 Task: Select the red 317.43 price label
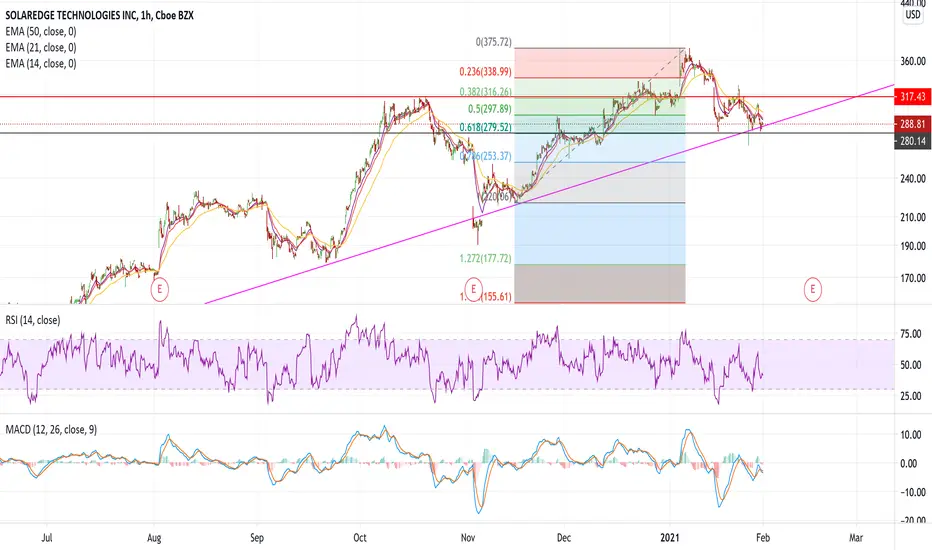click(x=912, y=97)
